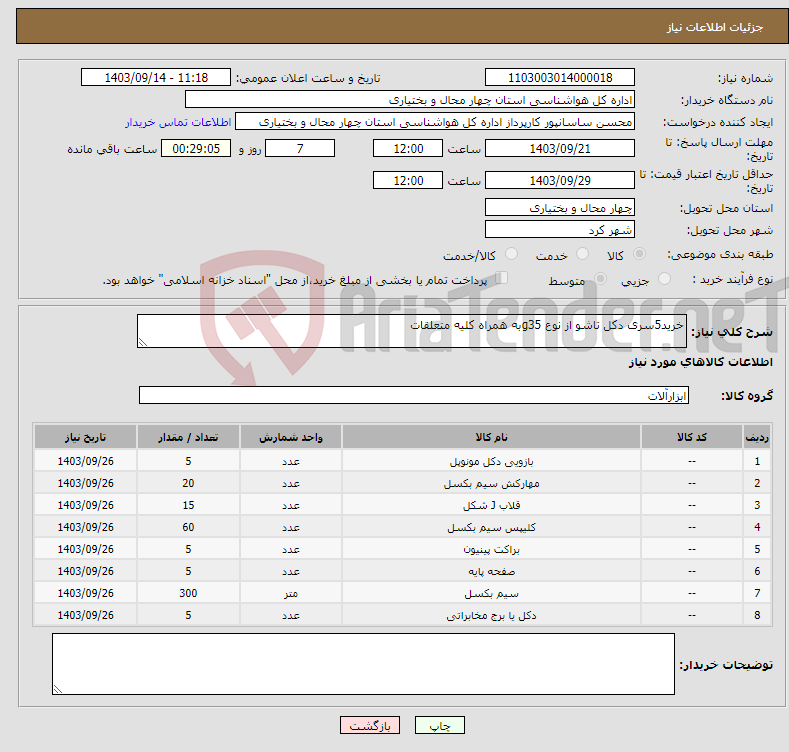Click the response deadline 12:00 time field
Viewport: 789px width, 752px height.
click(408, 148)
